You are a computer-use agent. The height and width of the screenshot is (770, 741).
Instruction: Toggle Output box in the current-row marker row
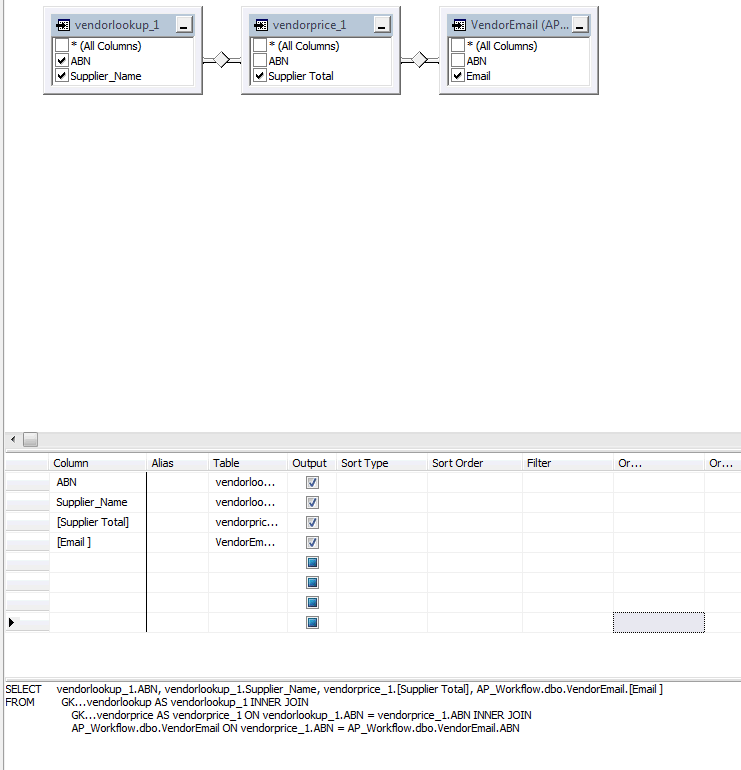tap(312, 623)
